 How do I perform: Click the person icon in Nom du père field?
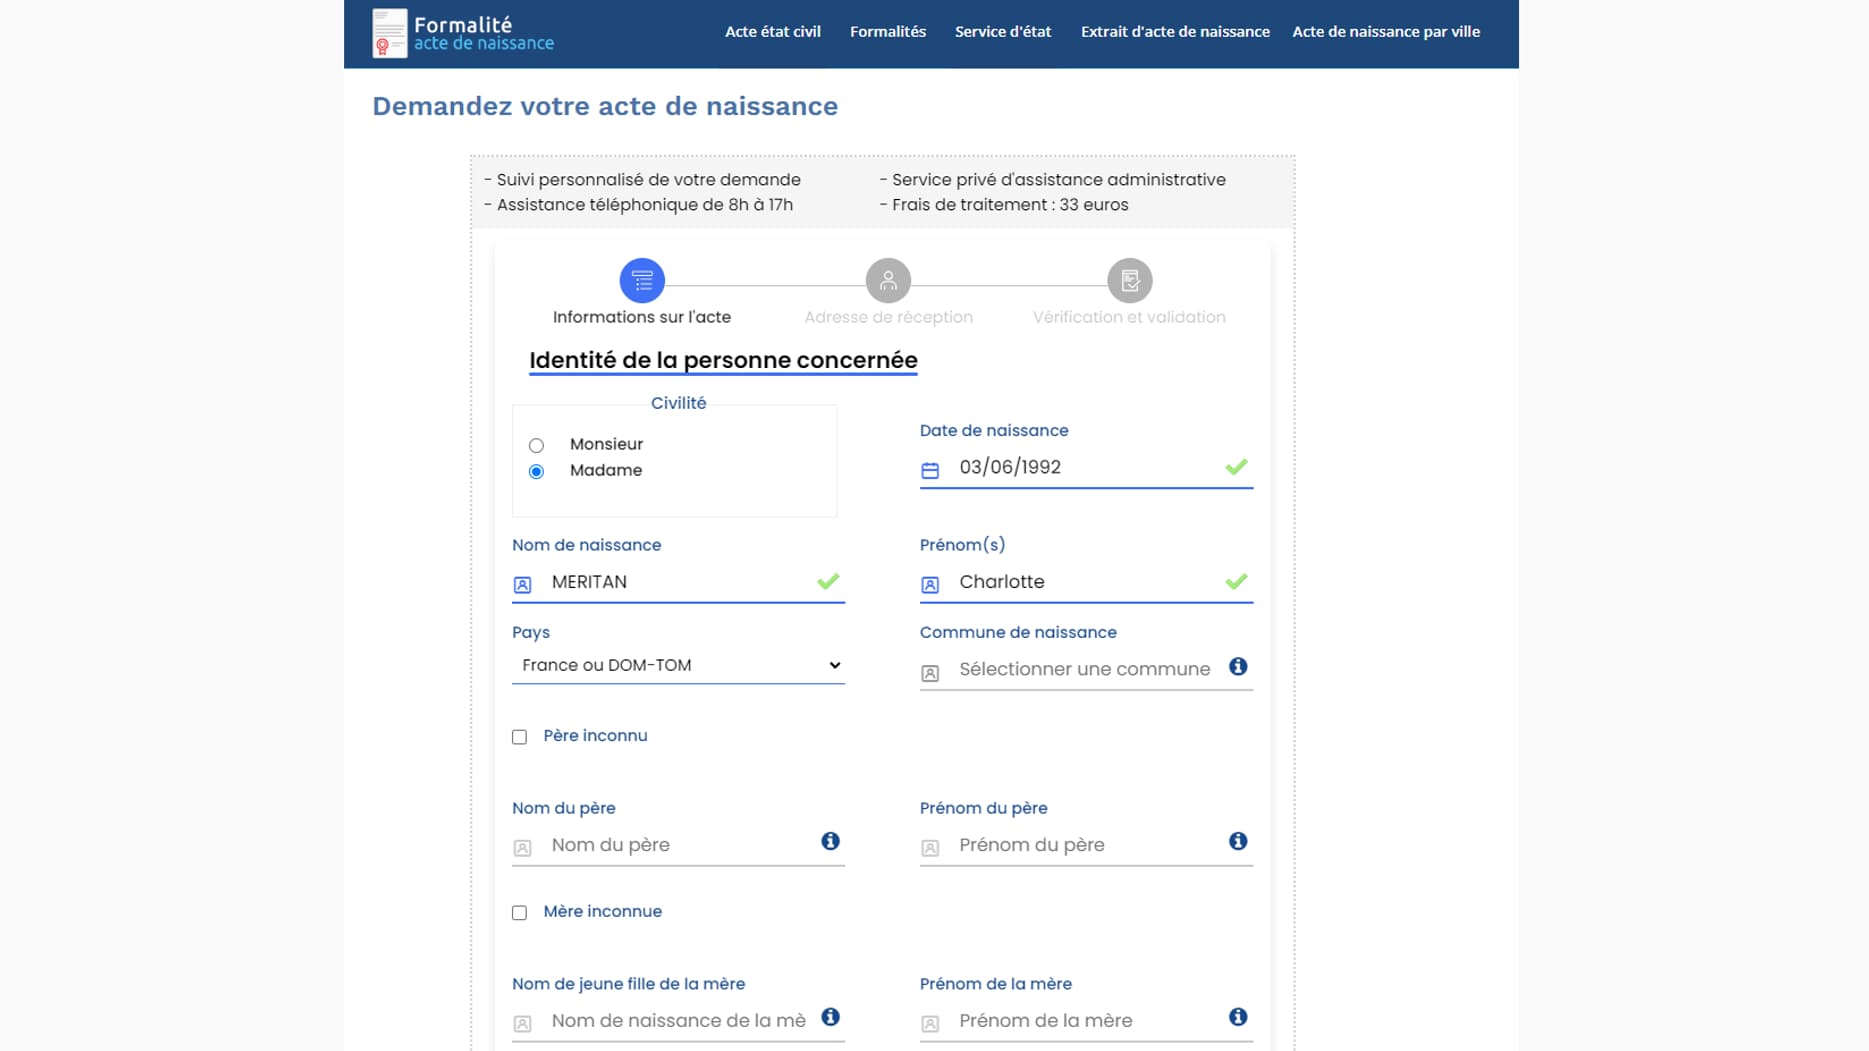coord(522,848)
